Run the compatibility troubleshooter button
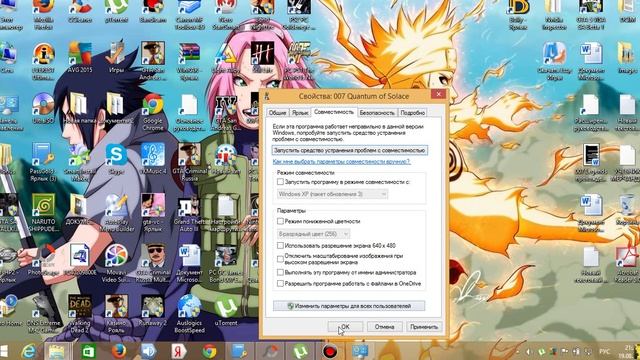Viewport: 640px width, 360px height. [x=349, y=150]
